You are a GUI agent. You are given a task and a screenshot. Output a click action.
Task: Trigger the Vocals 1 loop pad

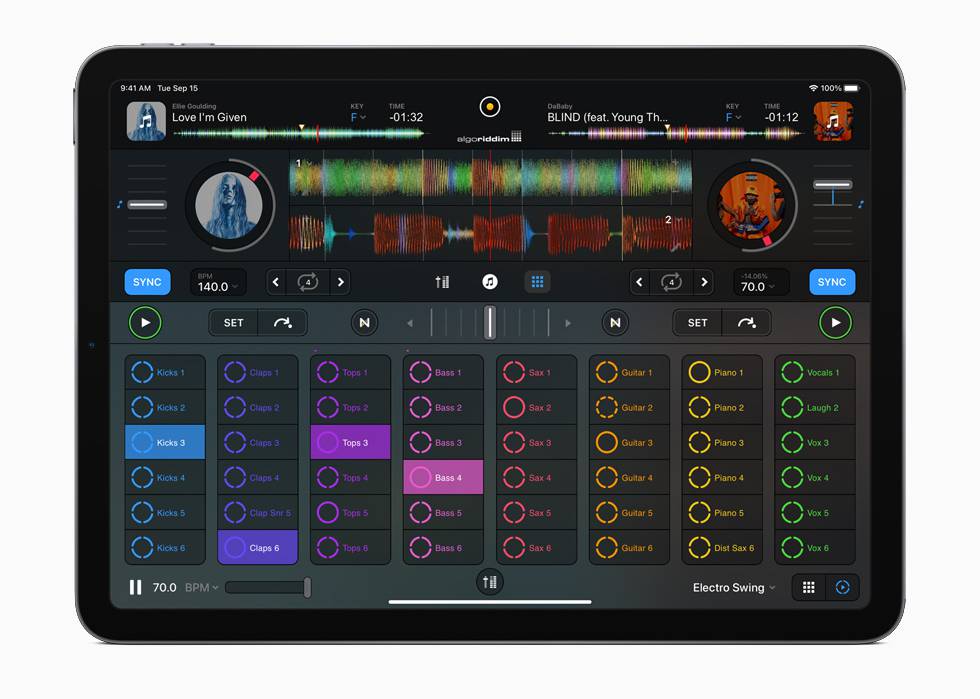tap(815, 372)
